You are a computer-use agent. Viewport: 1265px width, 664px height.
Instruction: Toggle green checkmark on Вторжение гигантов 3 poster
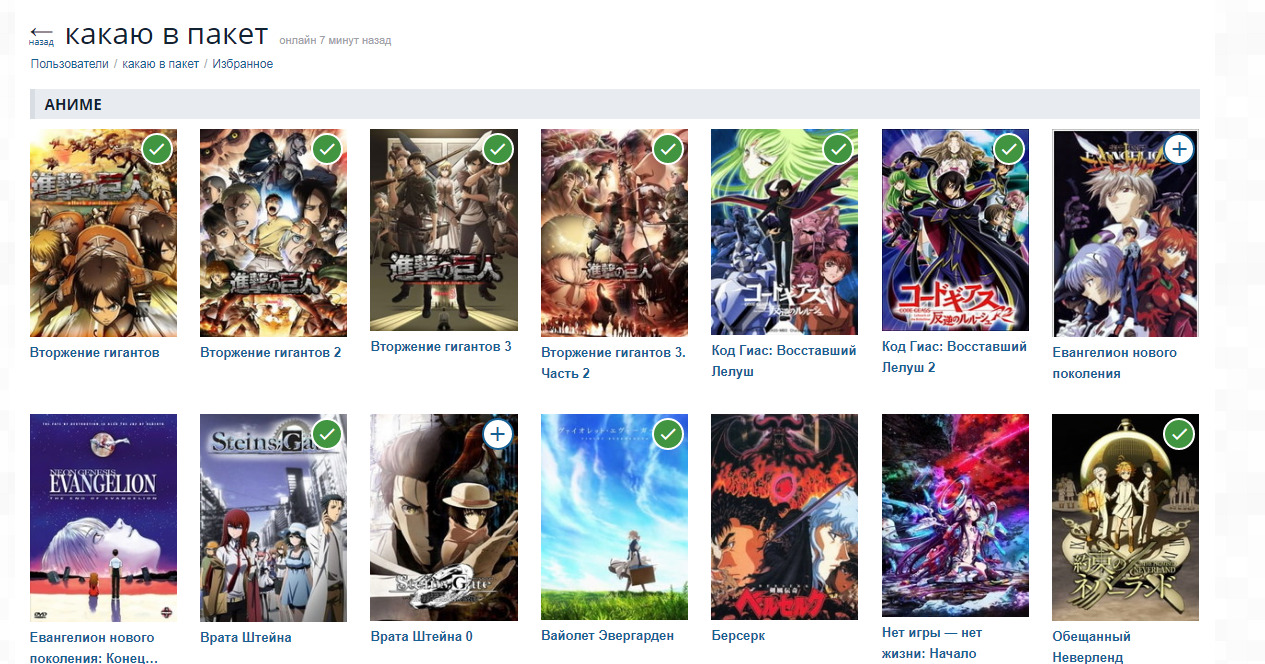tap(498, 150)
